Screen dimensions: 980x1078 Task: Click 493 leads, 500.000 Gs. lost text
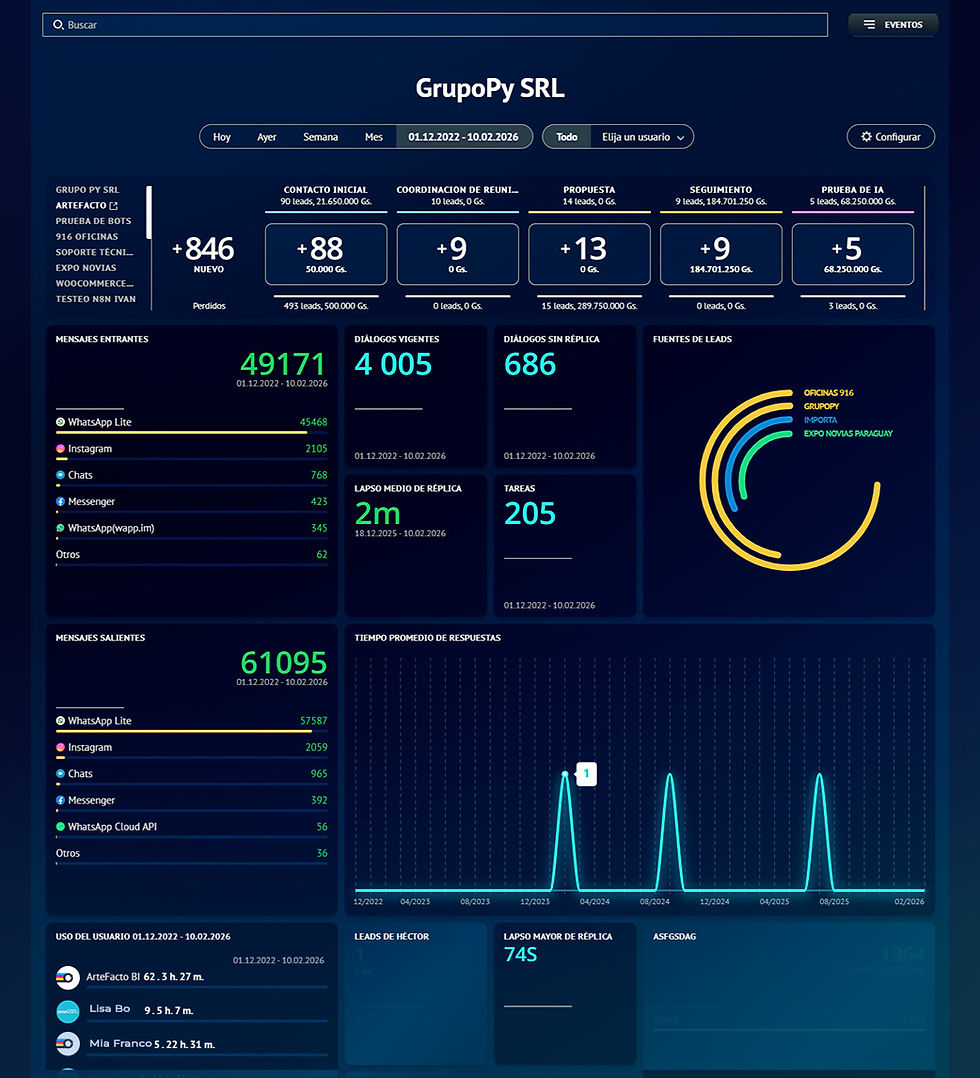click(x=326, y=306)
